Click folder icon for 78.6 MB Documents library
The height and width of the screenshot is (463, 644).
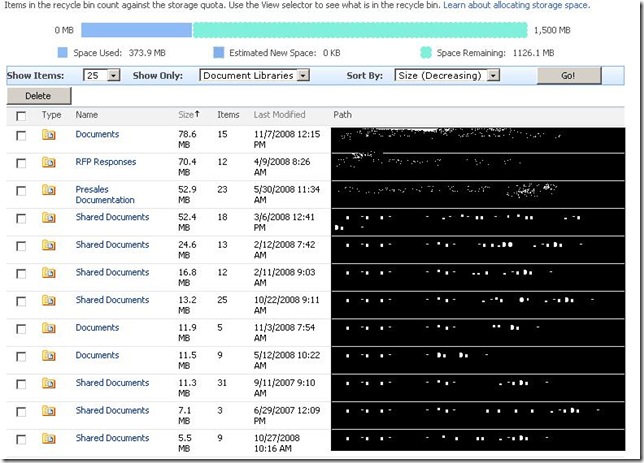coord(48,135)
